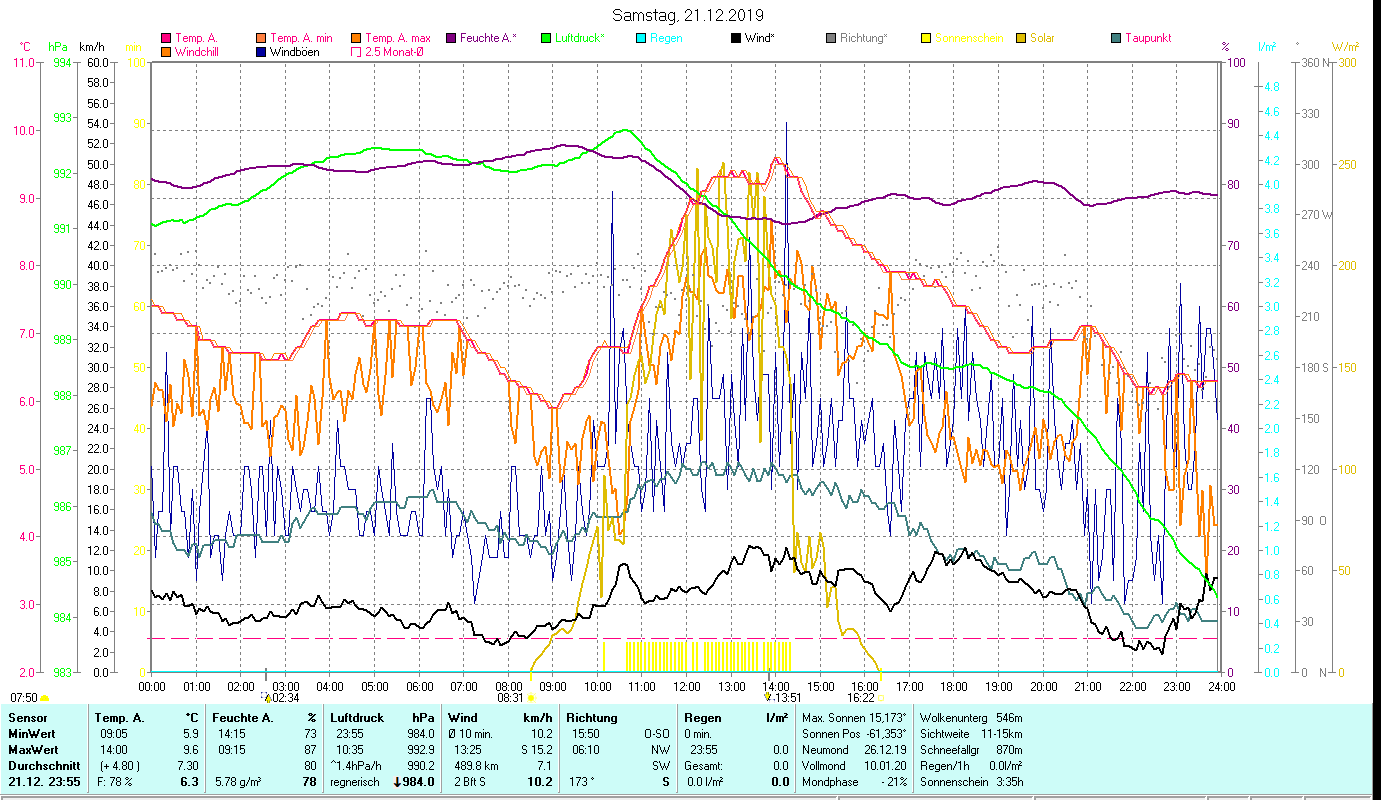1381x800 pixels.
Task: Click the purple Feuchte A. legend square
Action: pos(451,39)
